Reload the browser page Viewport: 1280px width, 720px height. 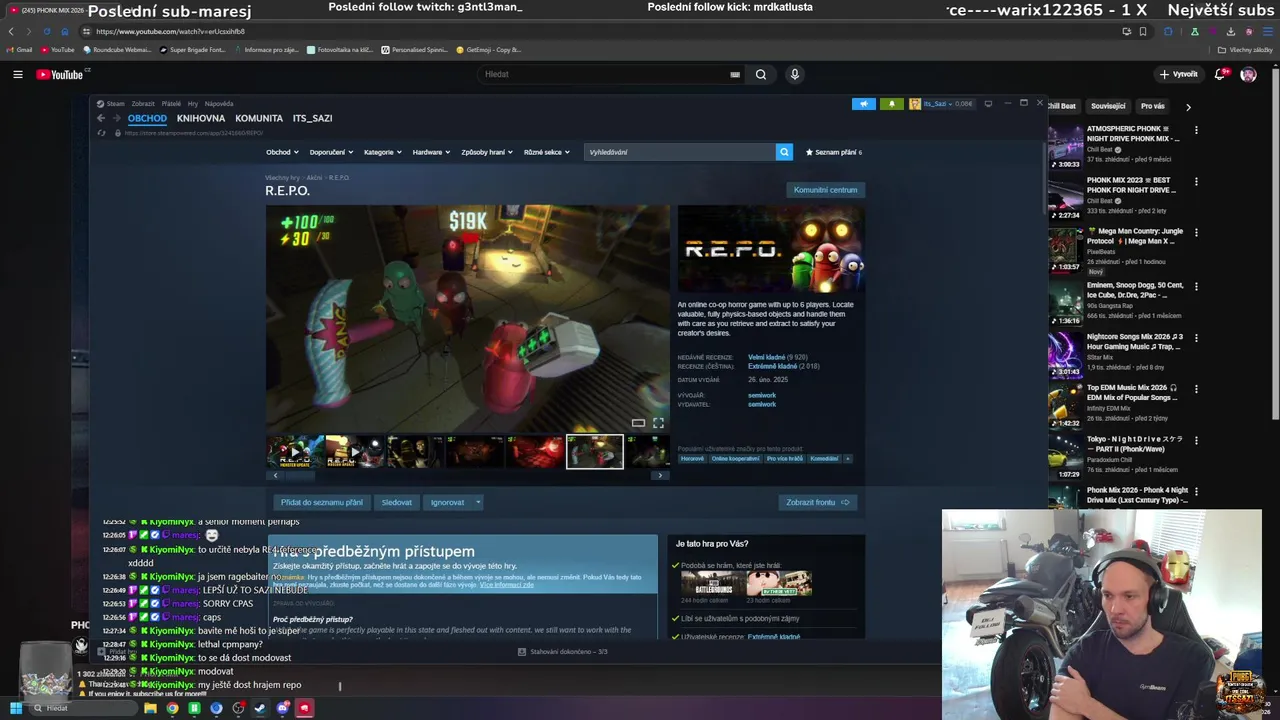pyautogui.click(x=46, y=31)
